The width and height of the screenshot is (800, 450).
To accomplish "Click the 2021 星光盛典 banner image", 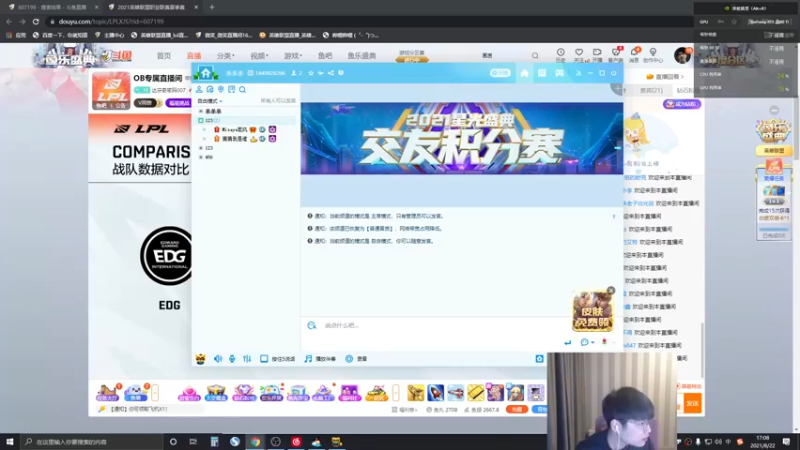I will coord(462,138).
